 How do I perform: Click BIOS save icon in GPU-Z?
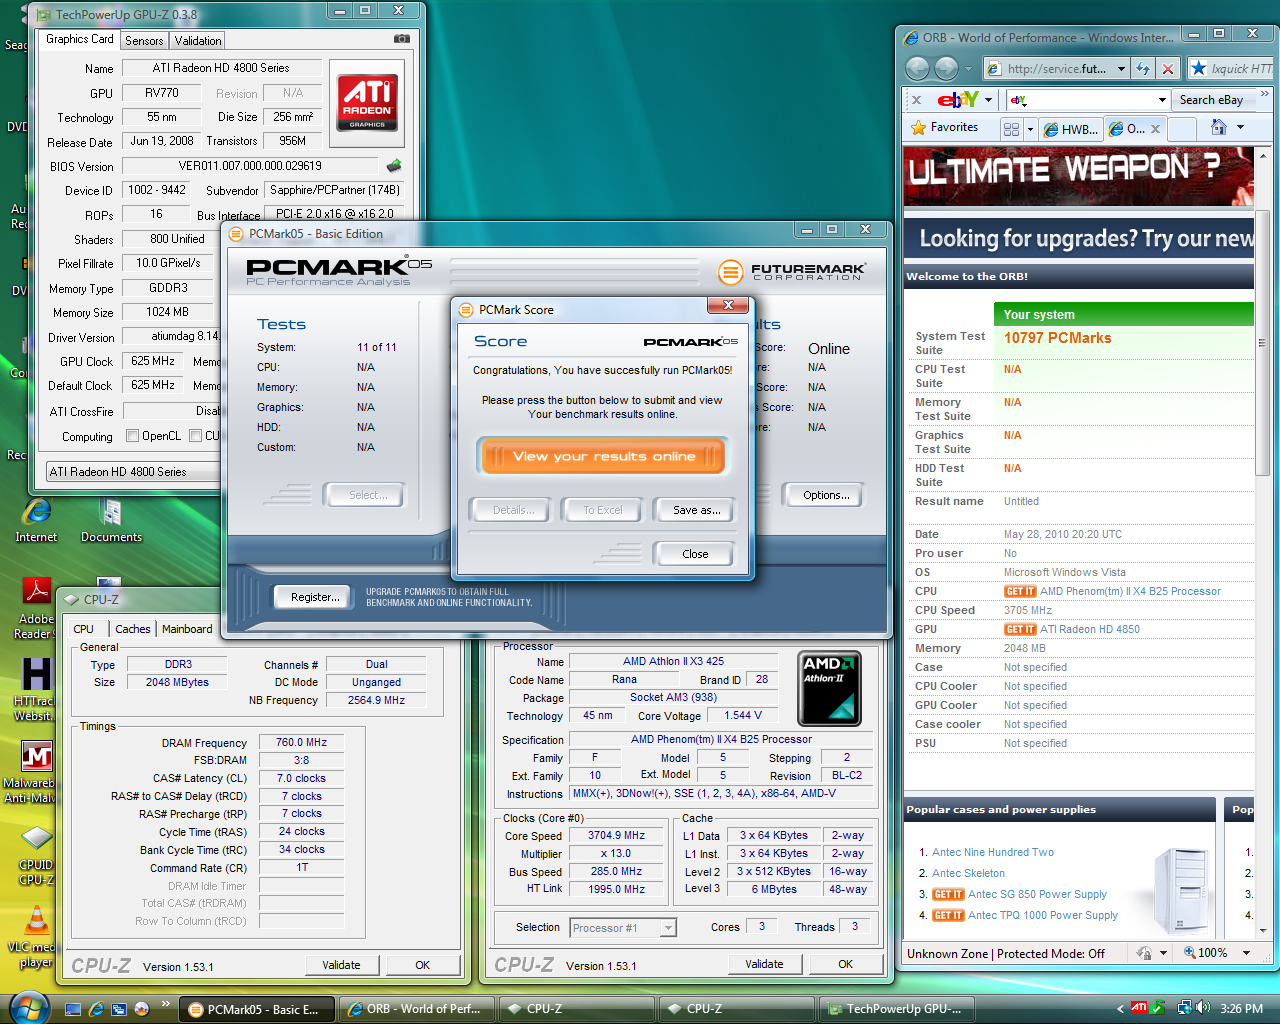394,166
